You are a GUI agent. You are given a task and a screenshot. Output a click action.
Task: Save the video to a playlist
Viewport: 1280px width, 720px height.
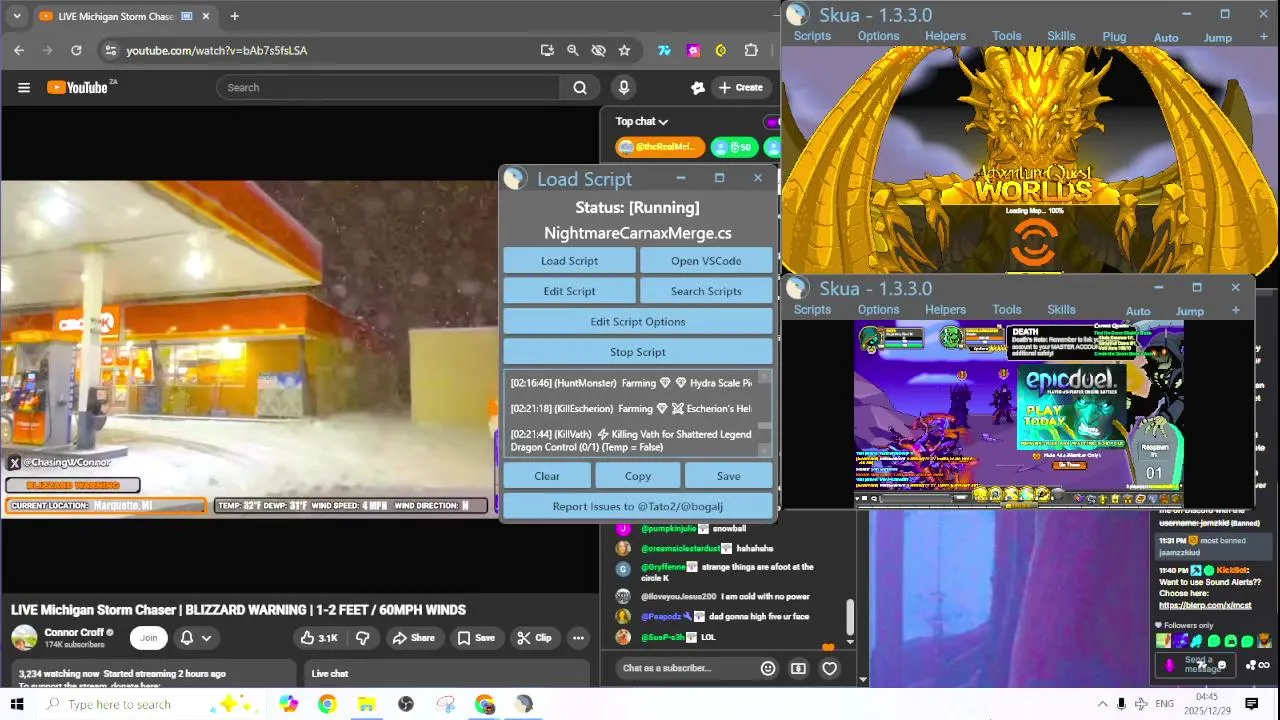tap(476, 638)
